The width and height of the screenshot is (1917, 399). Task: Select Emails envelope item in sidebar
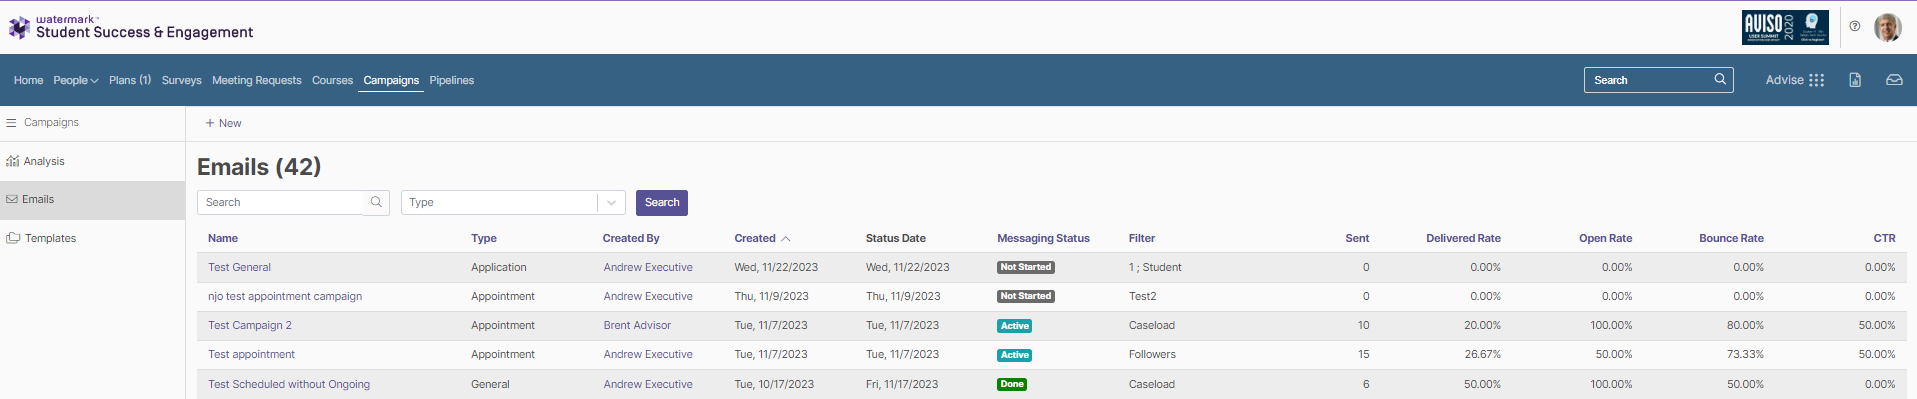coord(92,200)
